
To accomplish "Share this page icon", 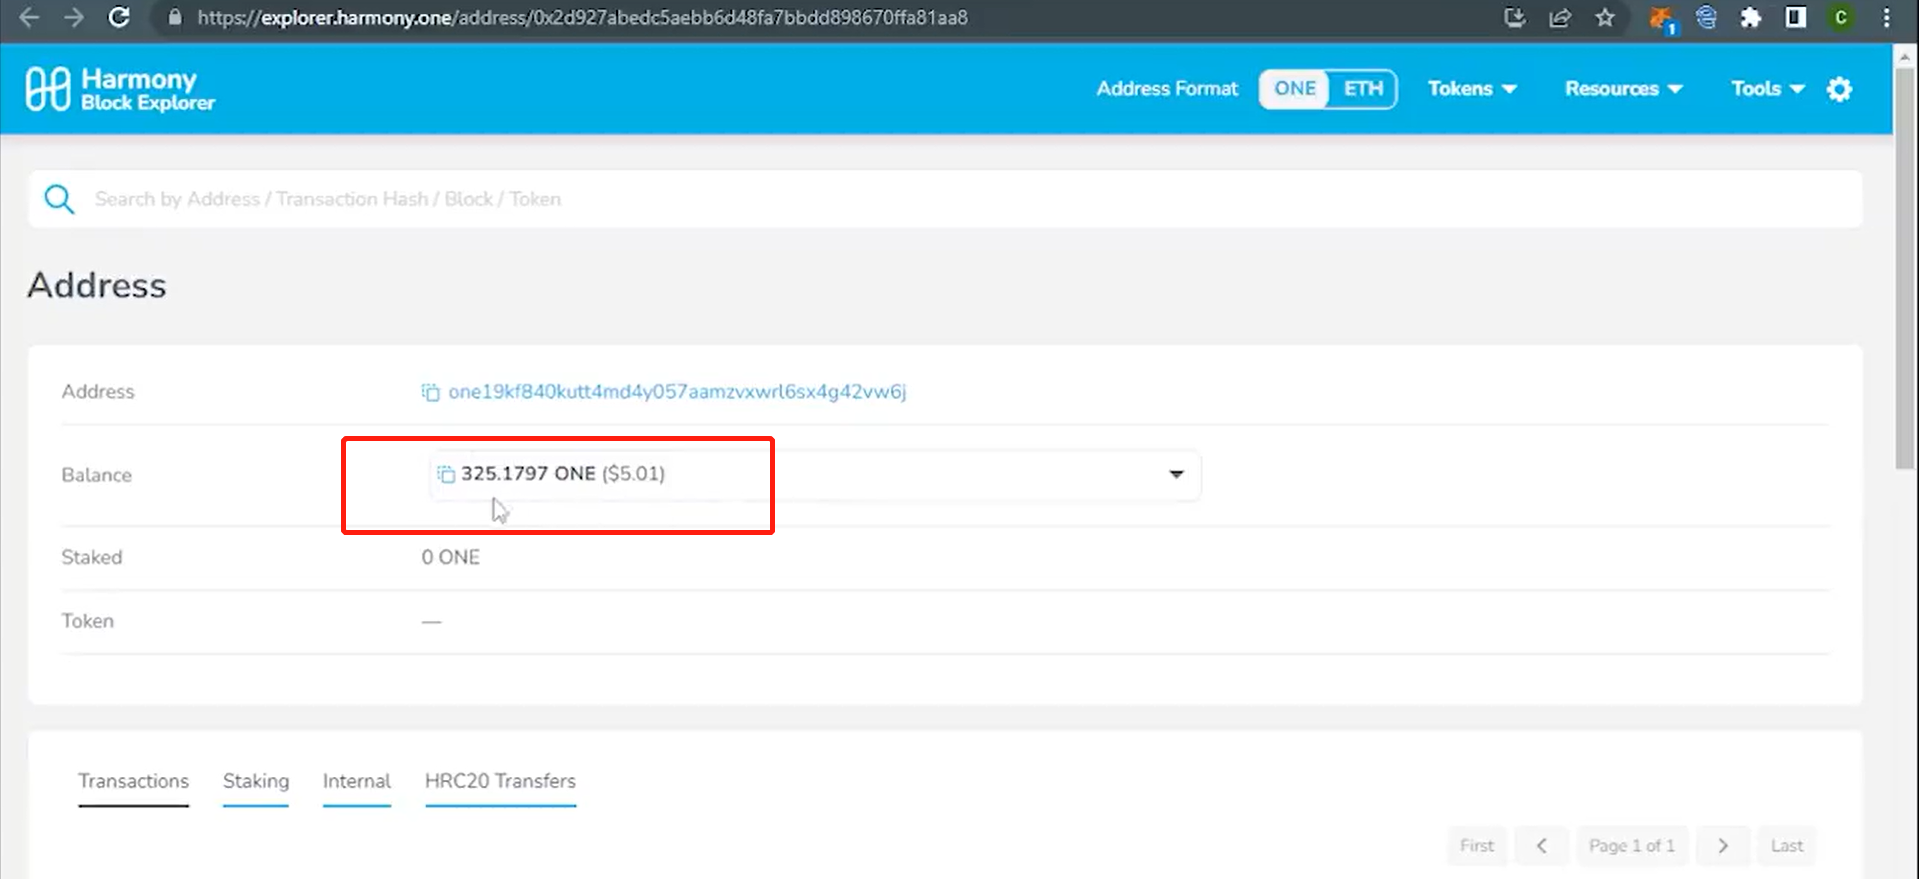I will point(1560,18).
